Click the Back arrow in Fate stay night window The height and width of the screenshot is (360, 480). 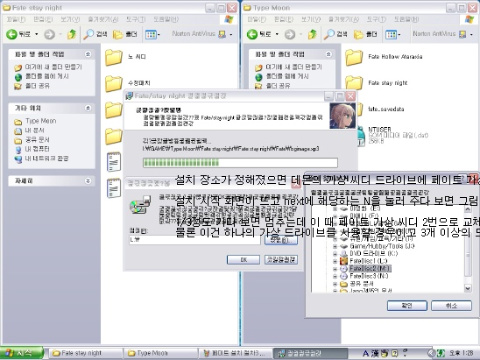[12, 34]
